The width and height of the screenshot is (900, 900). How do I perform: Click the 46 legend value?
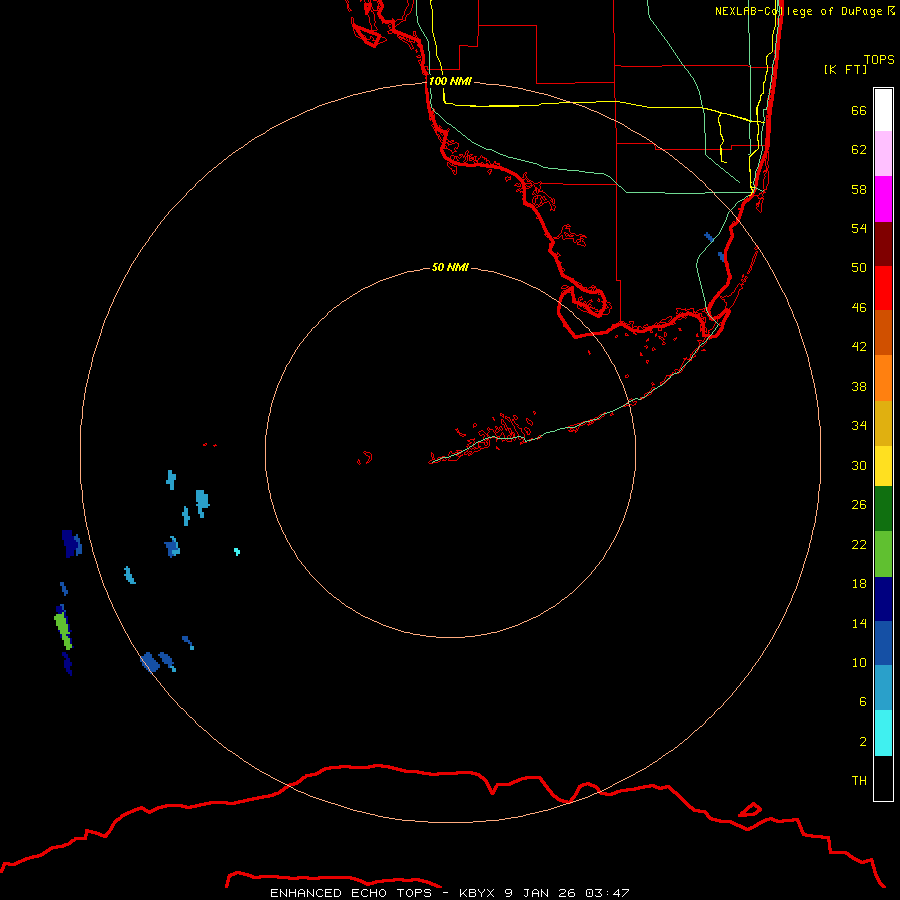[x=859, y=308]
